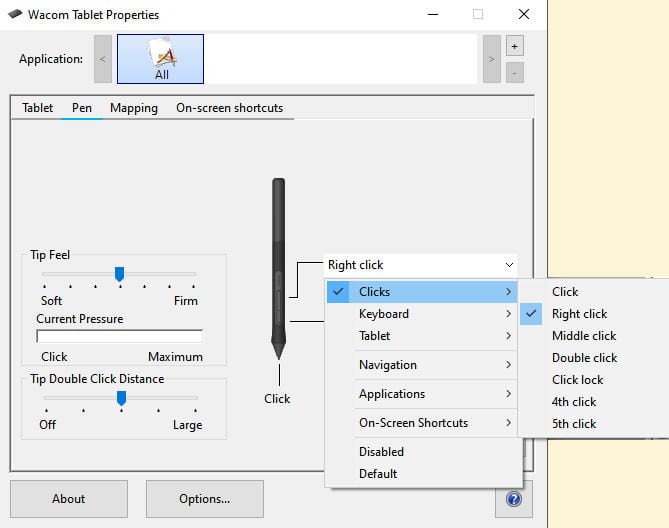Screen dimensions: 669x528
Task: Click the pen tip Click label
Action: point(277,399)
